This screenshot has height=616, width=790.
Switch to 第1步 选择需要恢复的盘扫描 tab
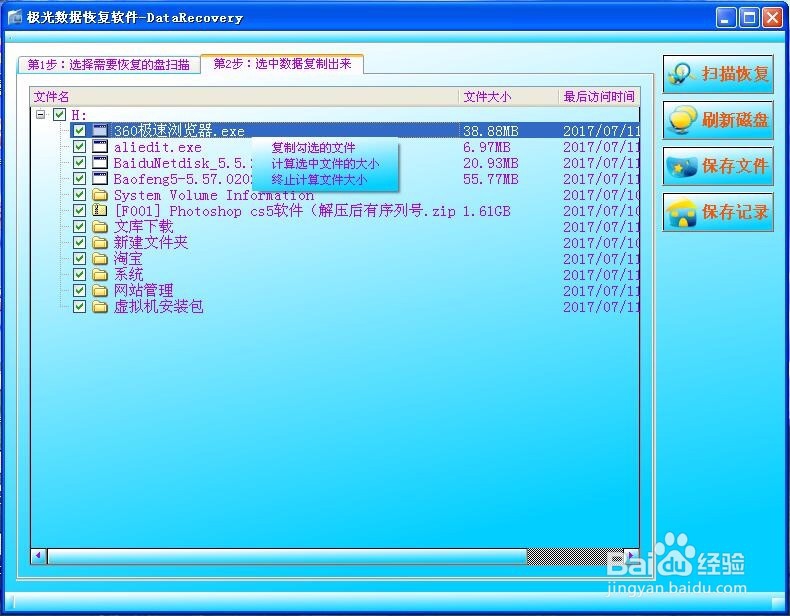click(x=109, y=64)
